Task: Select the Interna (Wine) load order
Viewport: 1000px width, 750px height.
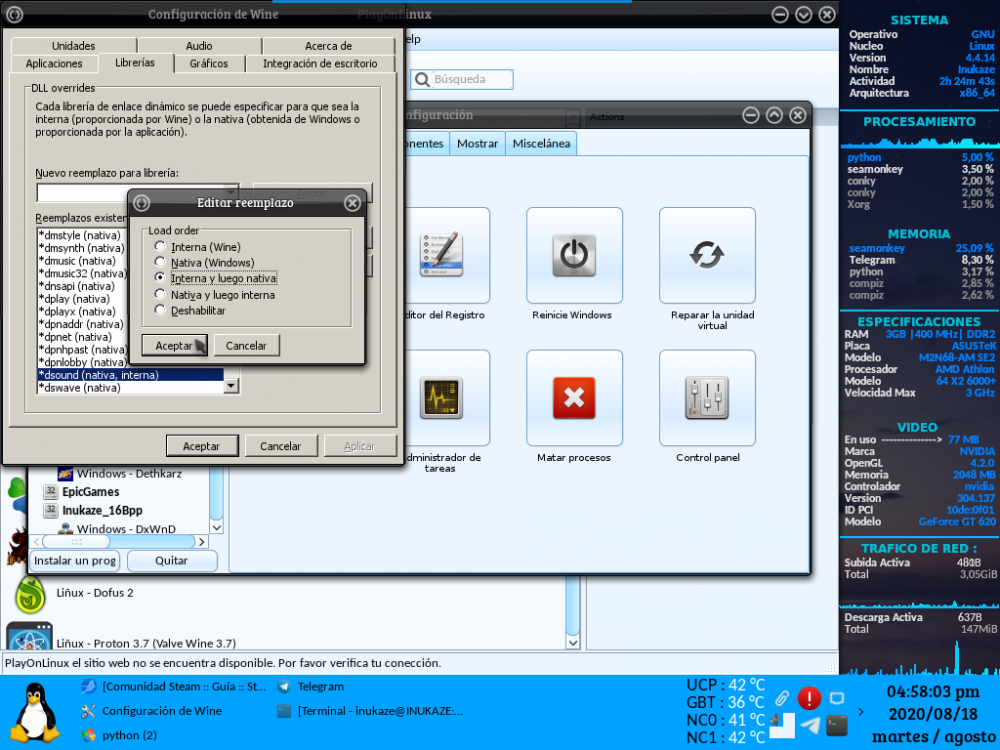Action: [x=160, y=247]
